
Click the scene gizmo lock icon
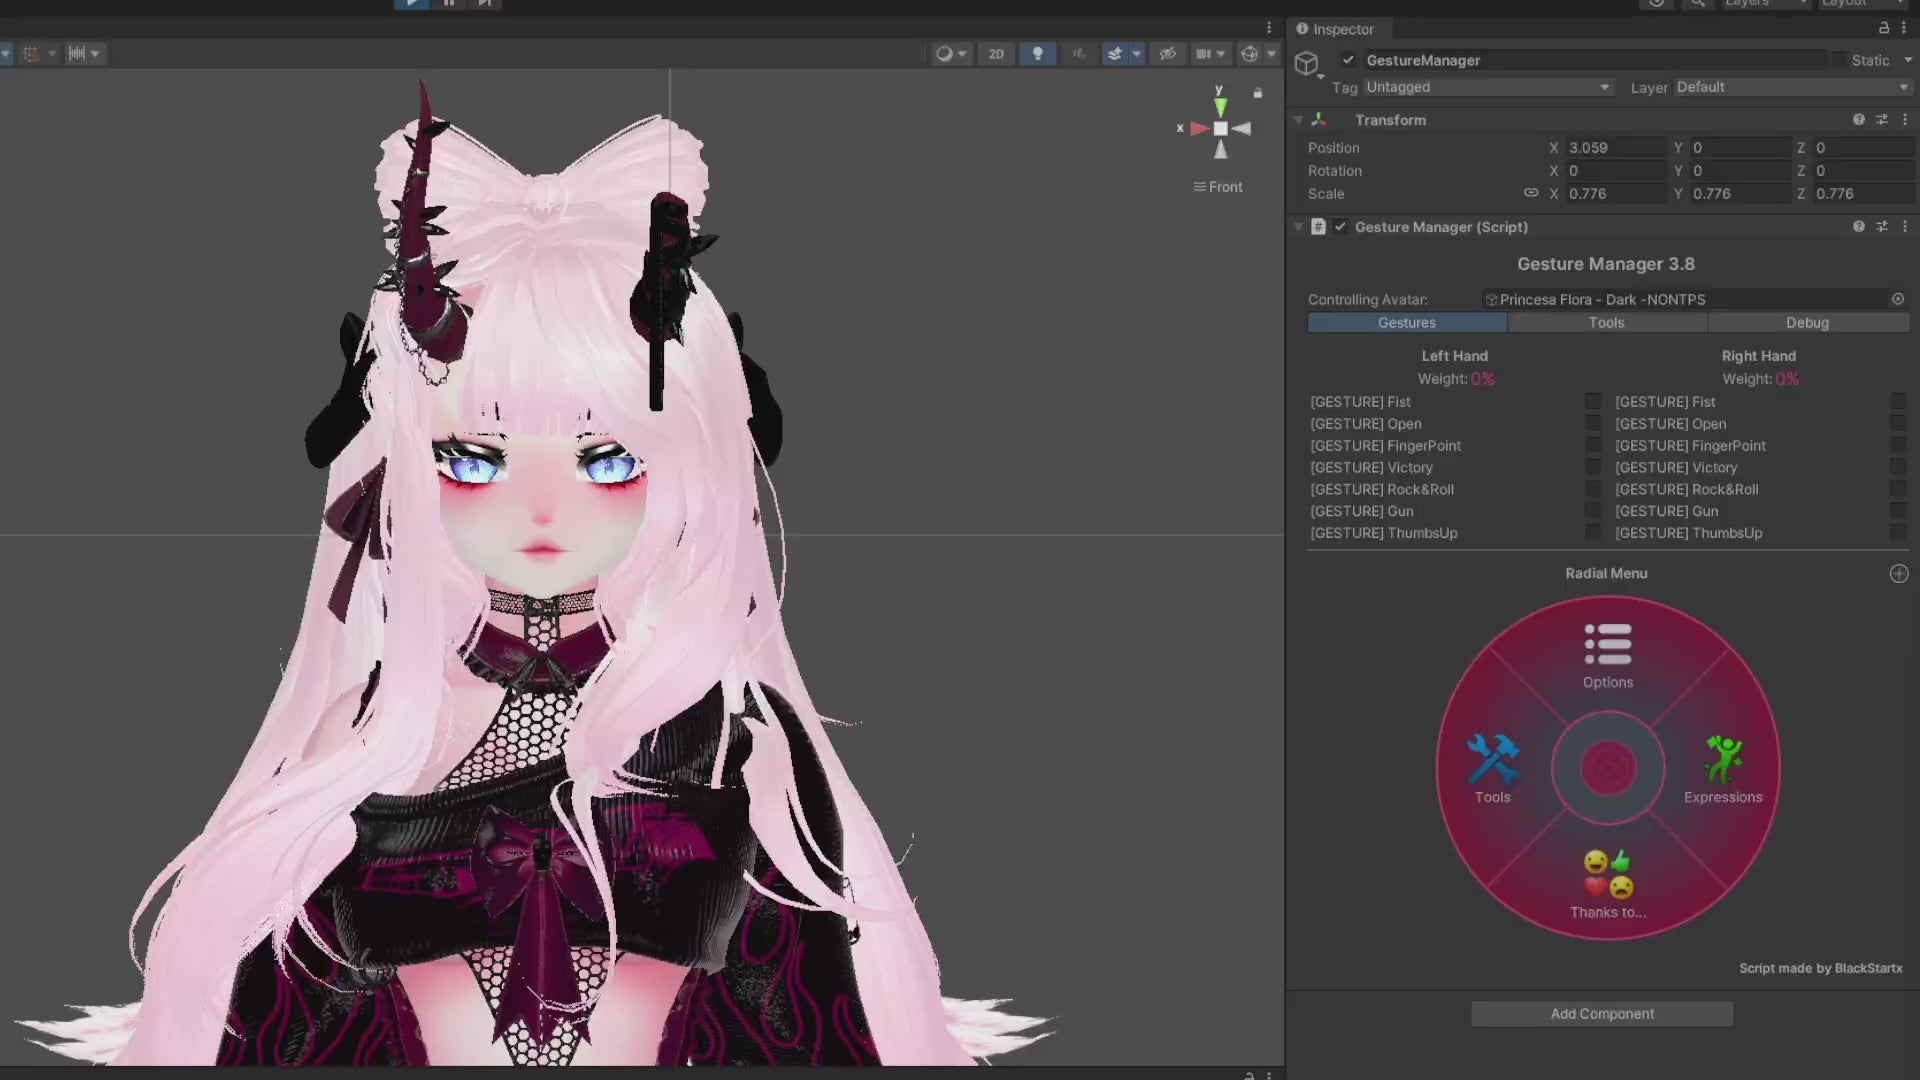[1258, 93]
